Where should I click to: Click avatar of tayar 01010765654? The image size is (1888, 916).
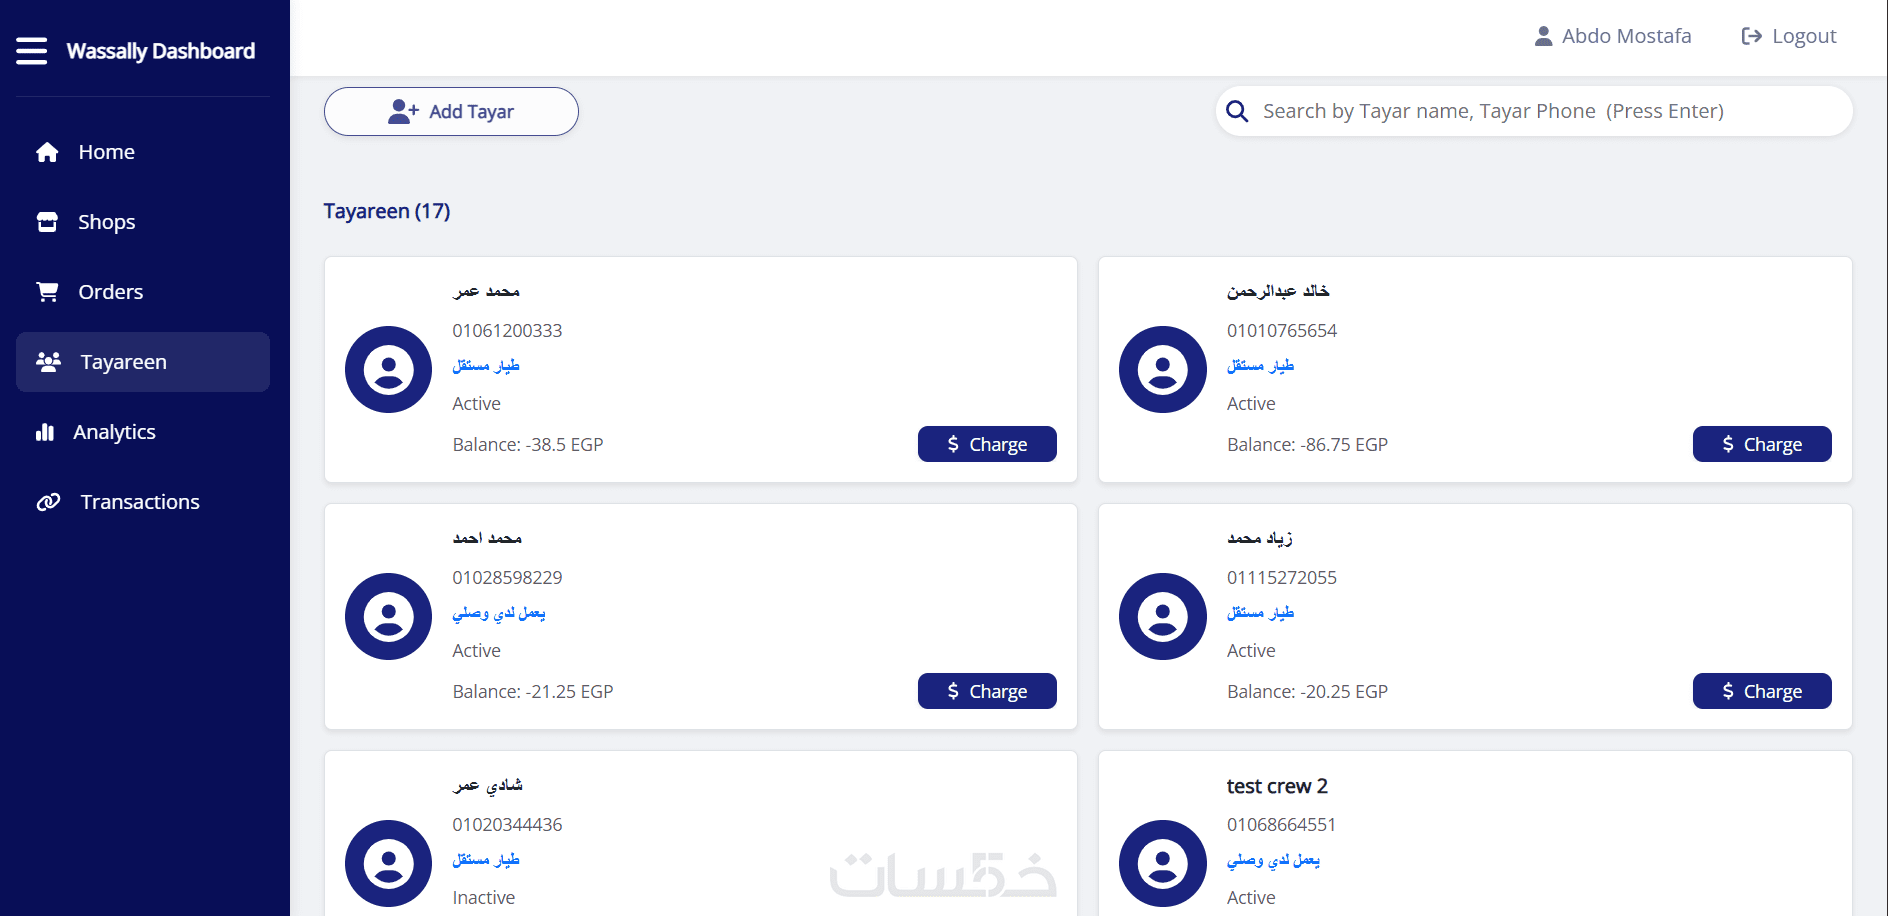click(x=1162, y=370)
